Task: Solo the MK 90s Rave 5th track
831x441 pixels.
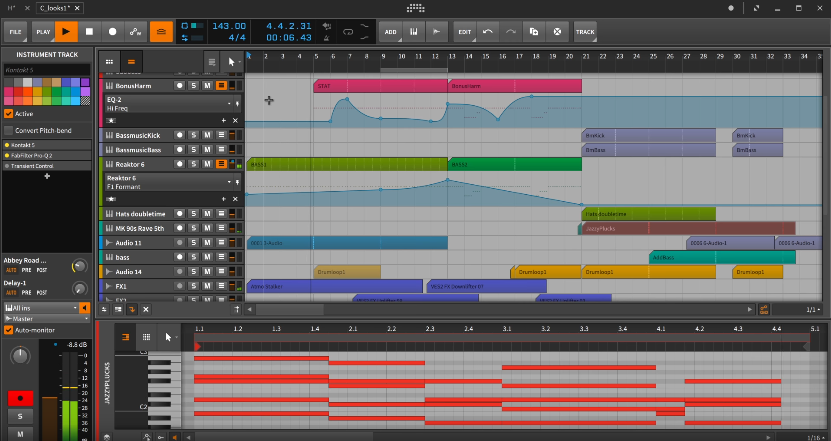Action: [x=193, y=228]
